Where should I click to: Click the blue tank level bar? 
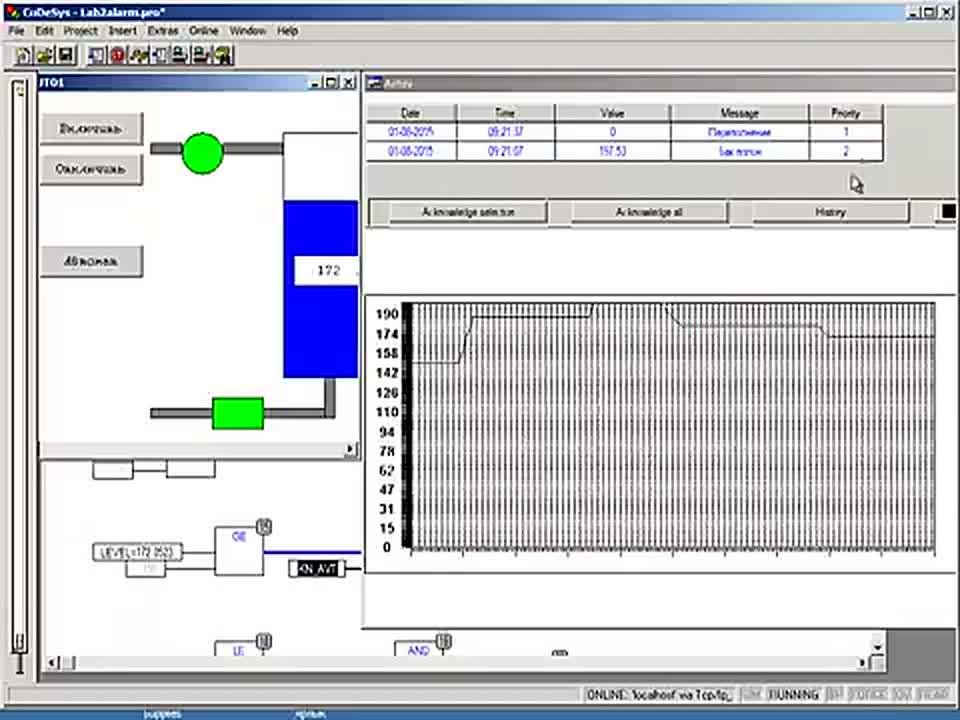321,289
